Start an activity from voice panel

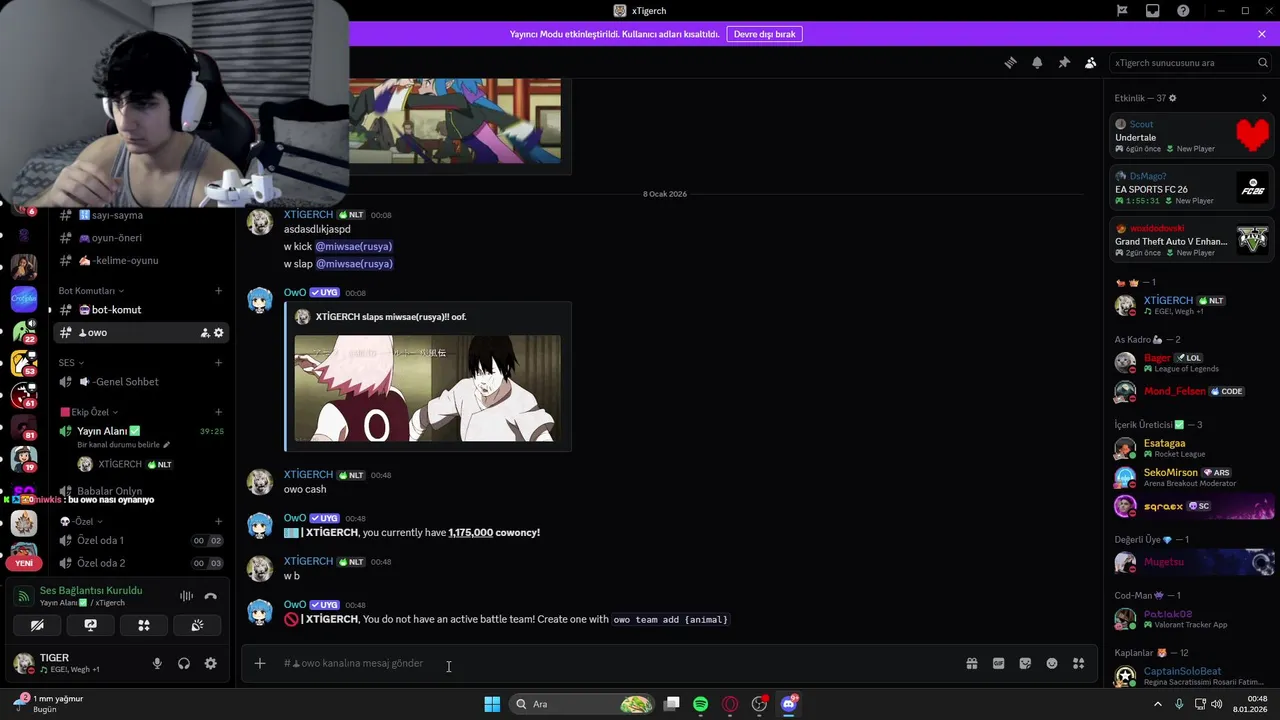tap(144, 625)
